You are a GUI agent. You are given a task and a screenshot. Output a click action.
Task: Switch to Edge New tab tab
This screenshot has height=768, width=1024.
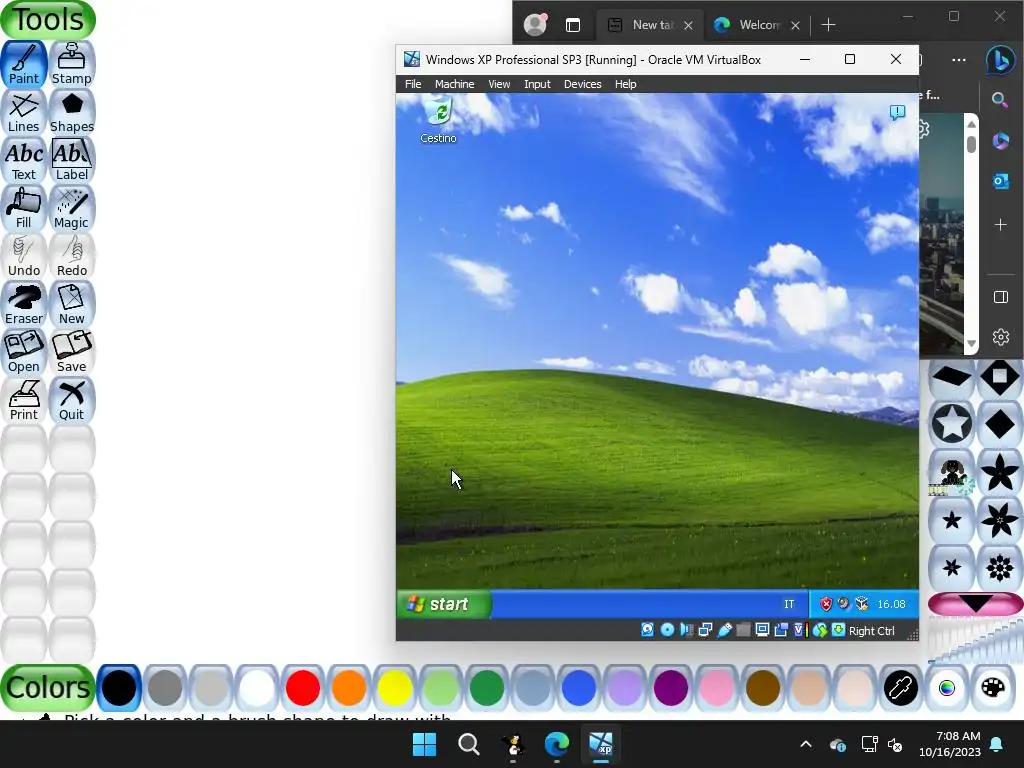651,25
